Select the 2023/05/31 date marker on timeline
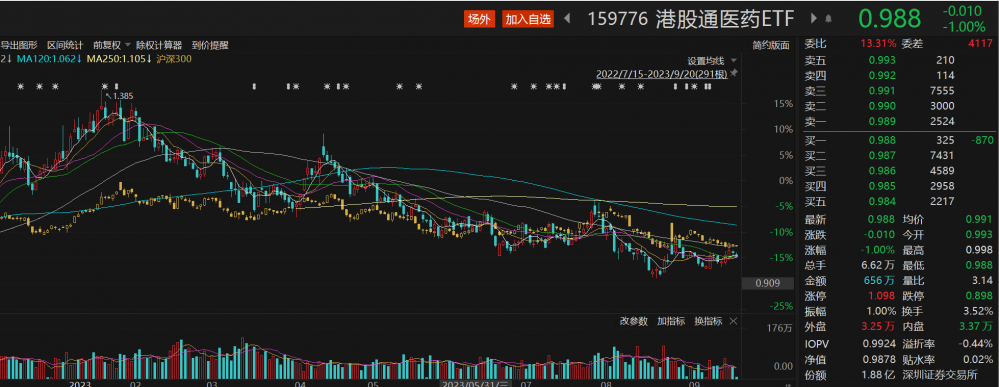 click(x=477, y=383)
